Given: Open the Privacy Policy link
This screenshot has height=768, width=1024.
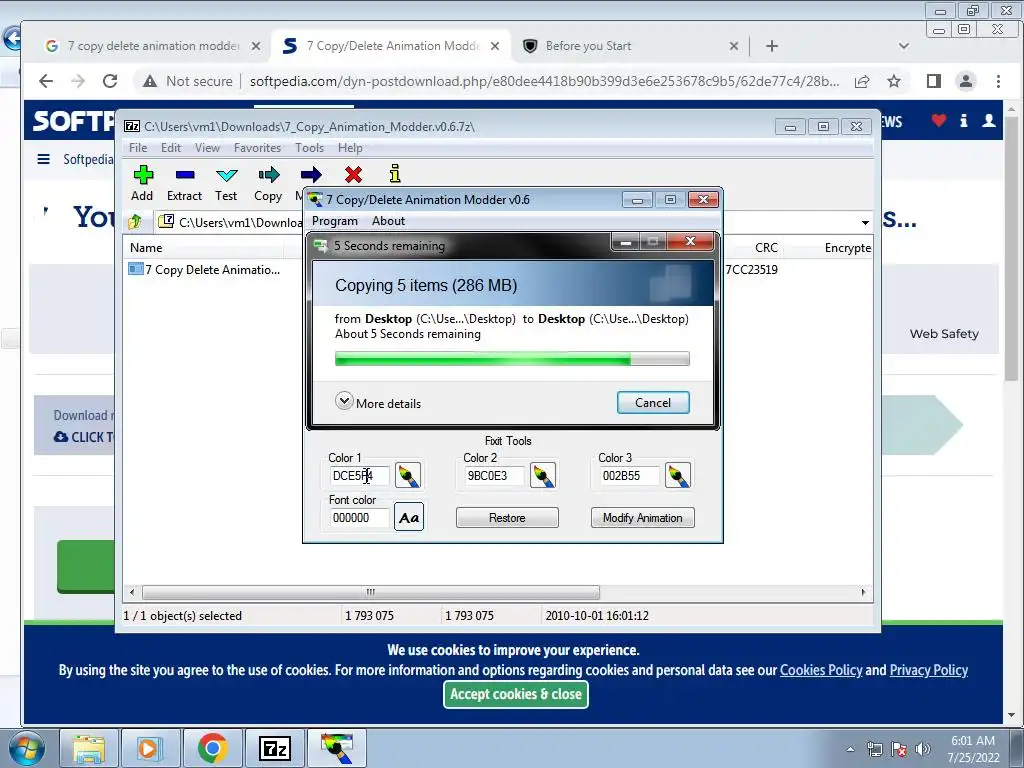Looking at the screenshot, I should (929, 670).
